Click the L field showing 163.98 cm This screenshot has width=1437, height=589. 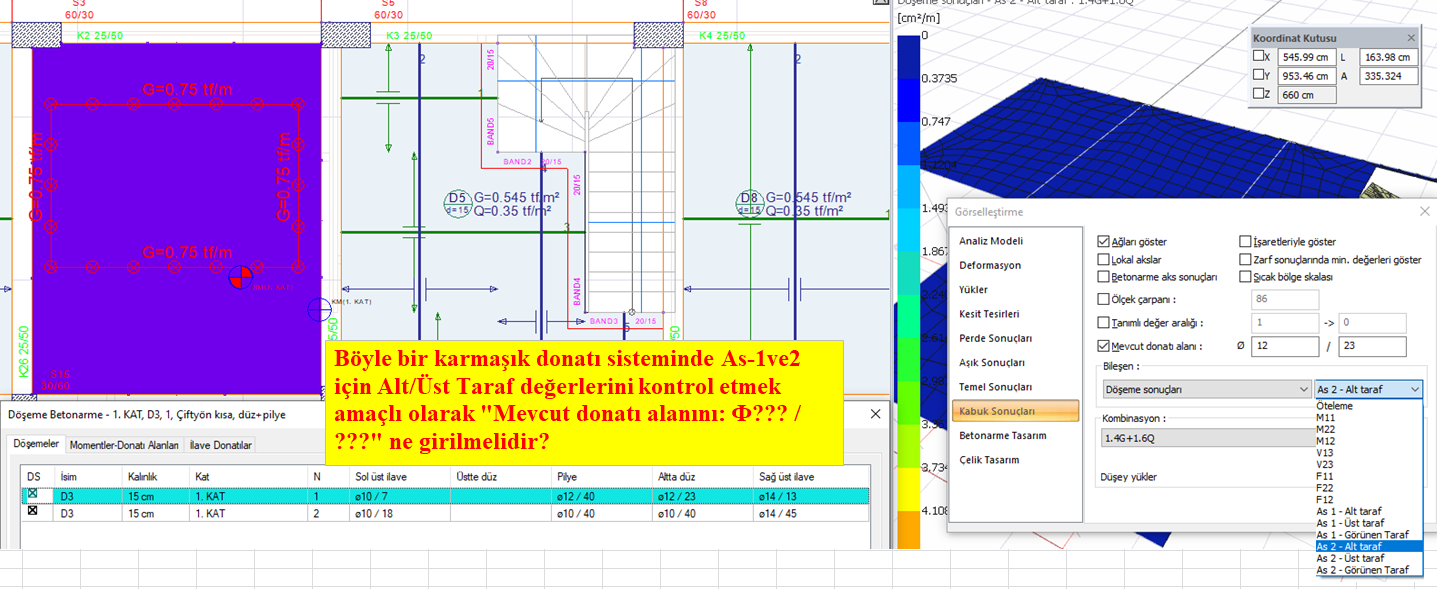(x=1388, y=57)
